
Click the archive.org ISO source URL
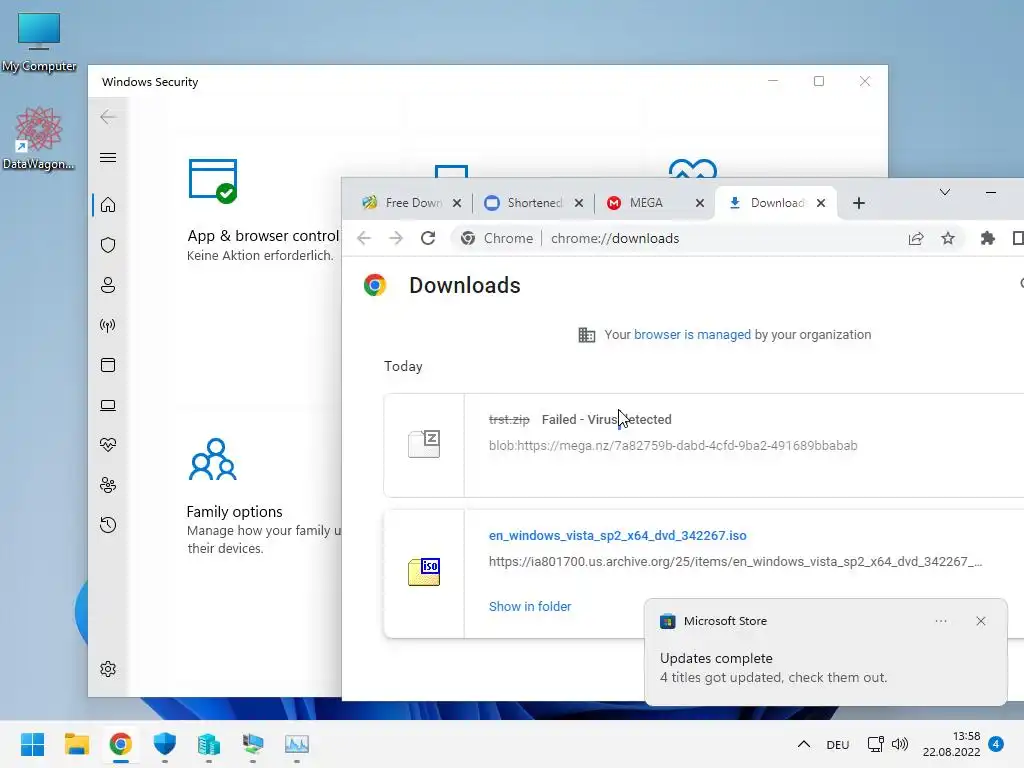tap(735, 562)
